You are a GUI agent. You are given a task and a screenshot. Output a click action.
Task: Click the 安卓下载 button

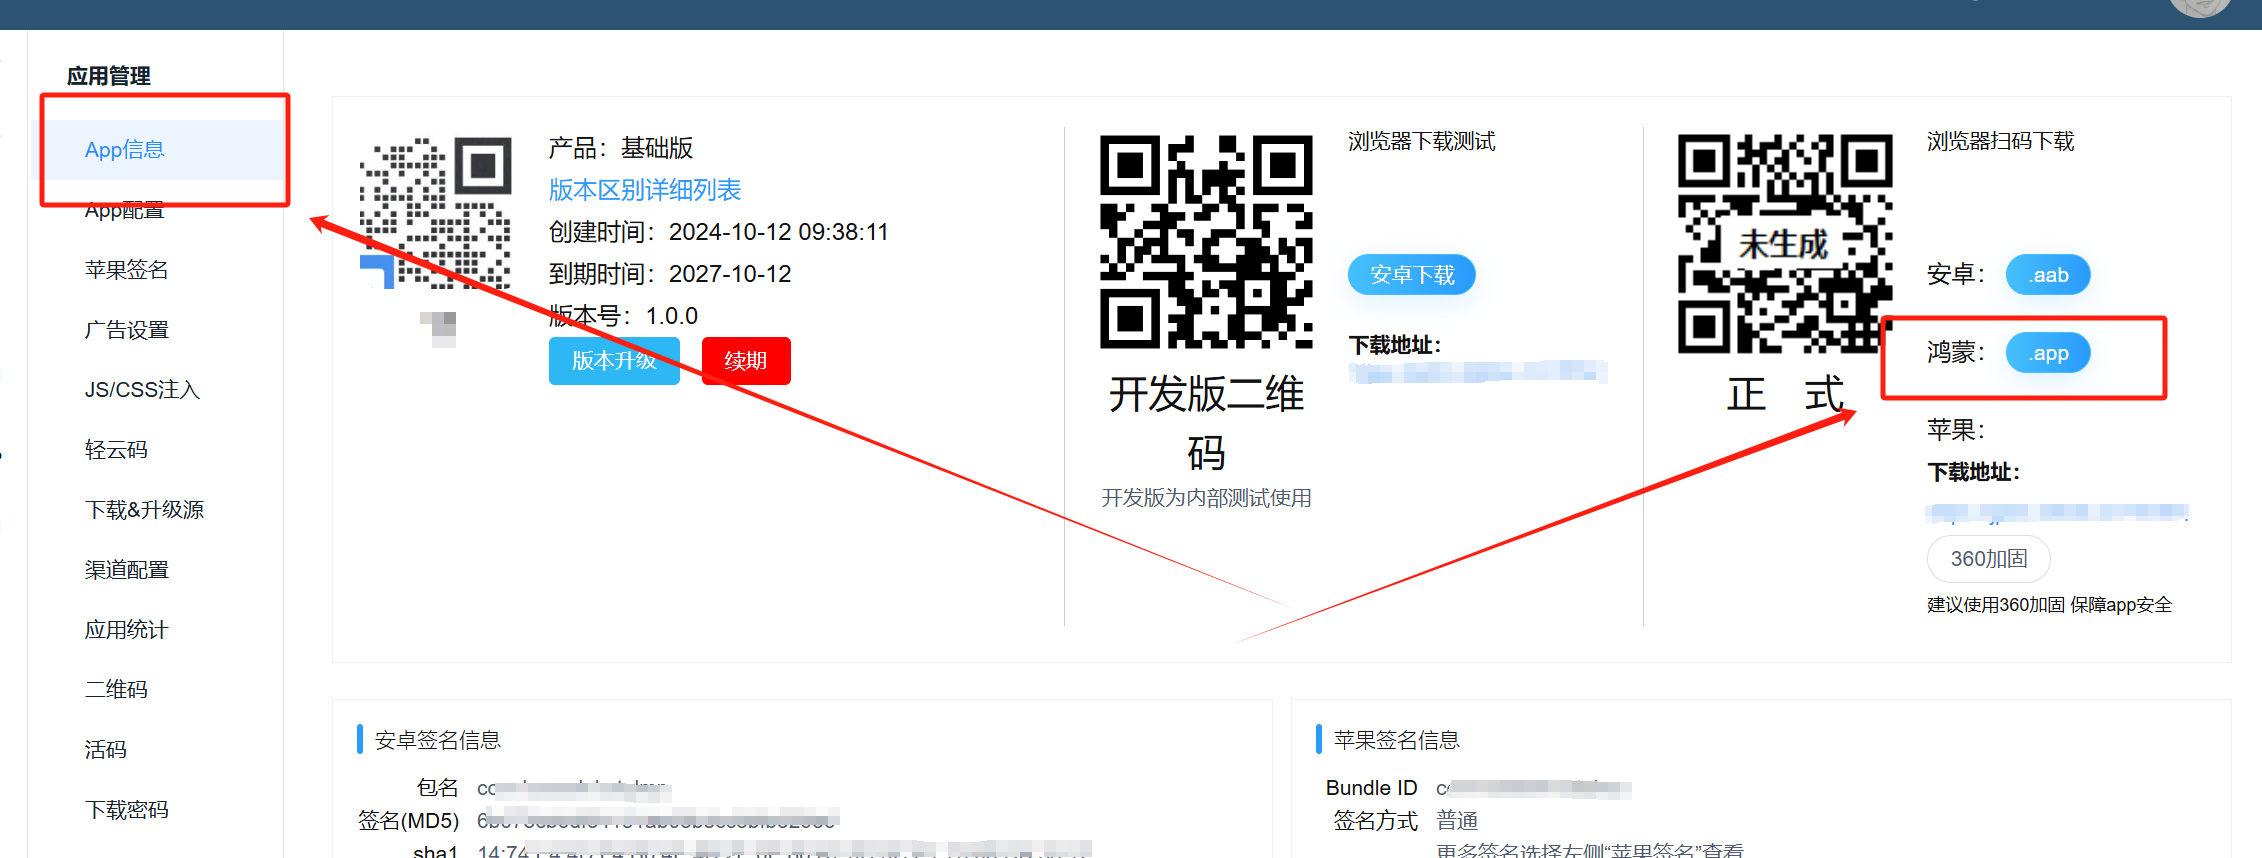coord(1411,275)
